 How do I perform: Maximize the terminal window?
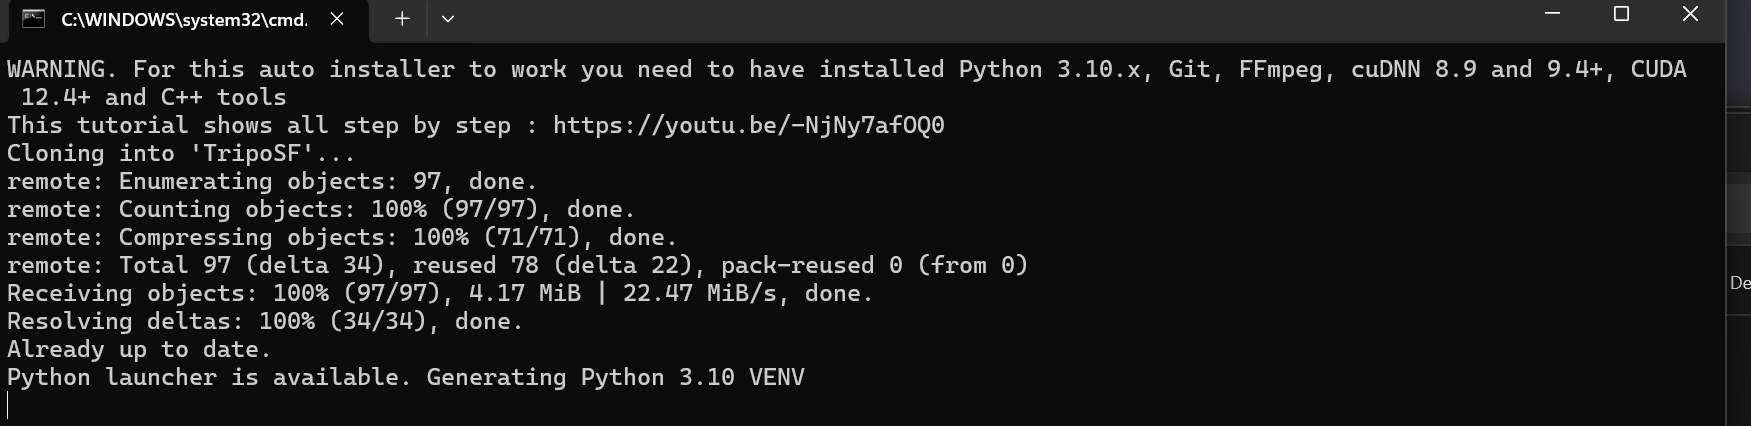1622,14
